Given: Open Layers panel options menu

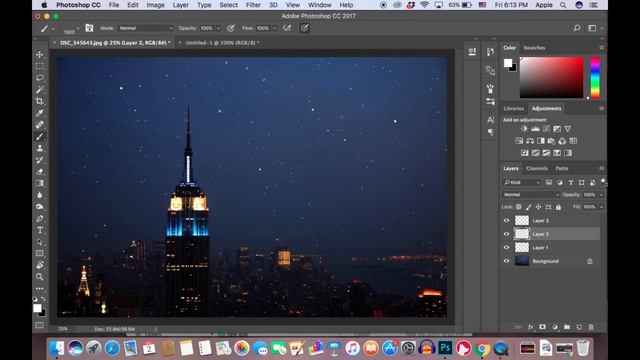Looking at the screenshot, I should point(601,168).
